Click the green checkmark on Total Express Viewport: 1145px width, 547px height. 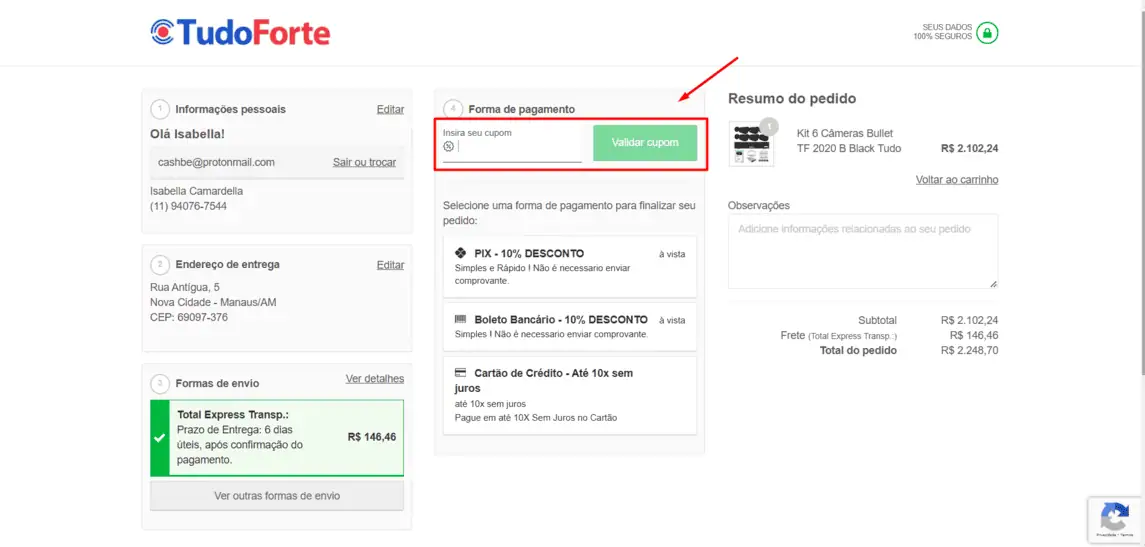(x=159, y=438)
